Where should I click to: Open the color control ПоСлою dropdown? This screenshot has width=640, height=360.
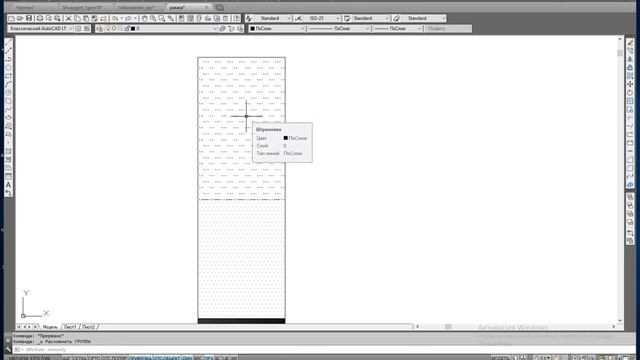point(277,29)
